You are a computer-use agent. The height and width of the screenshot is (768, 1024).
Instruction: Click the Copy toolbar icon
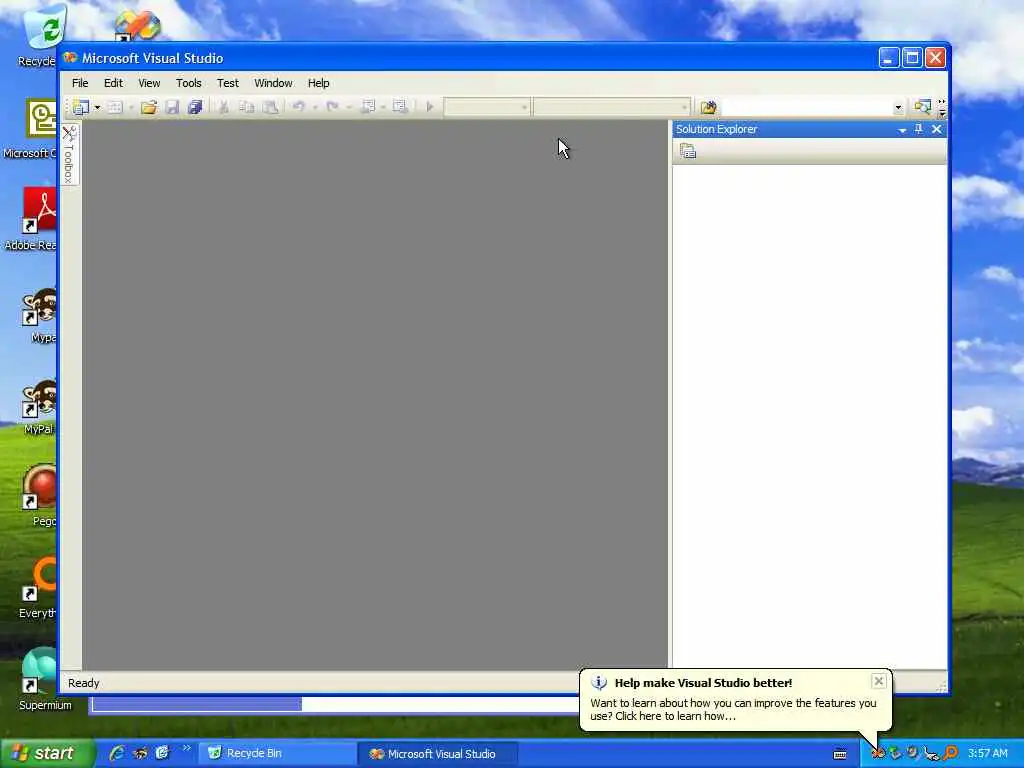point(246,107)
